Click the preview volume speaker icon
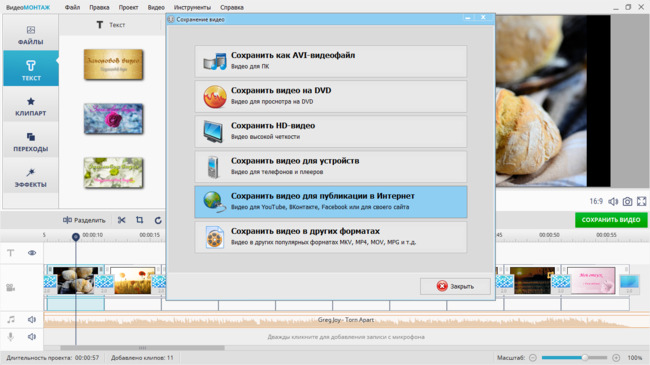 pyautogui.click(x=613, y=202)
